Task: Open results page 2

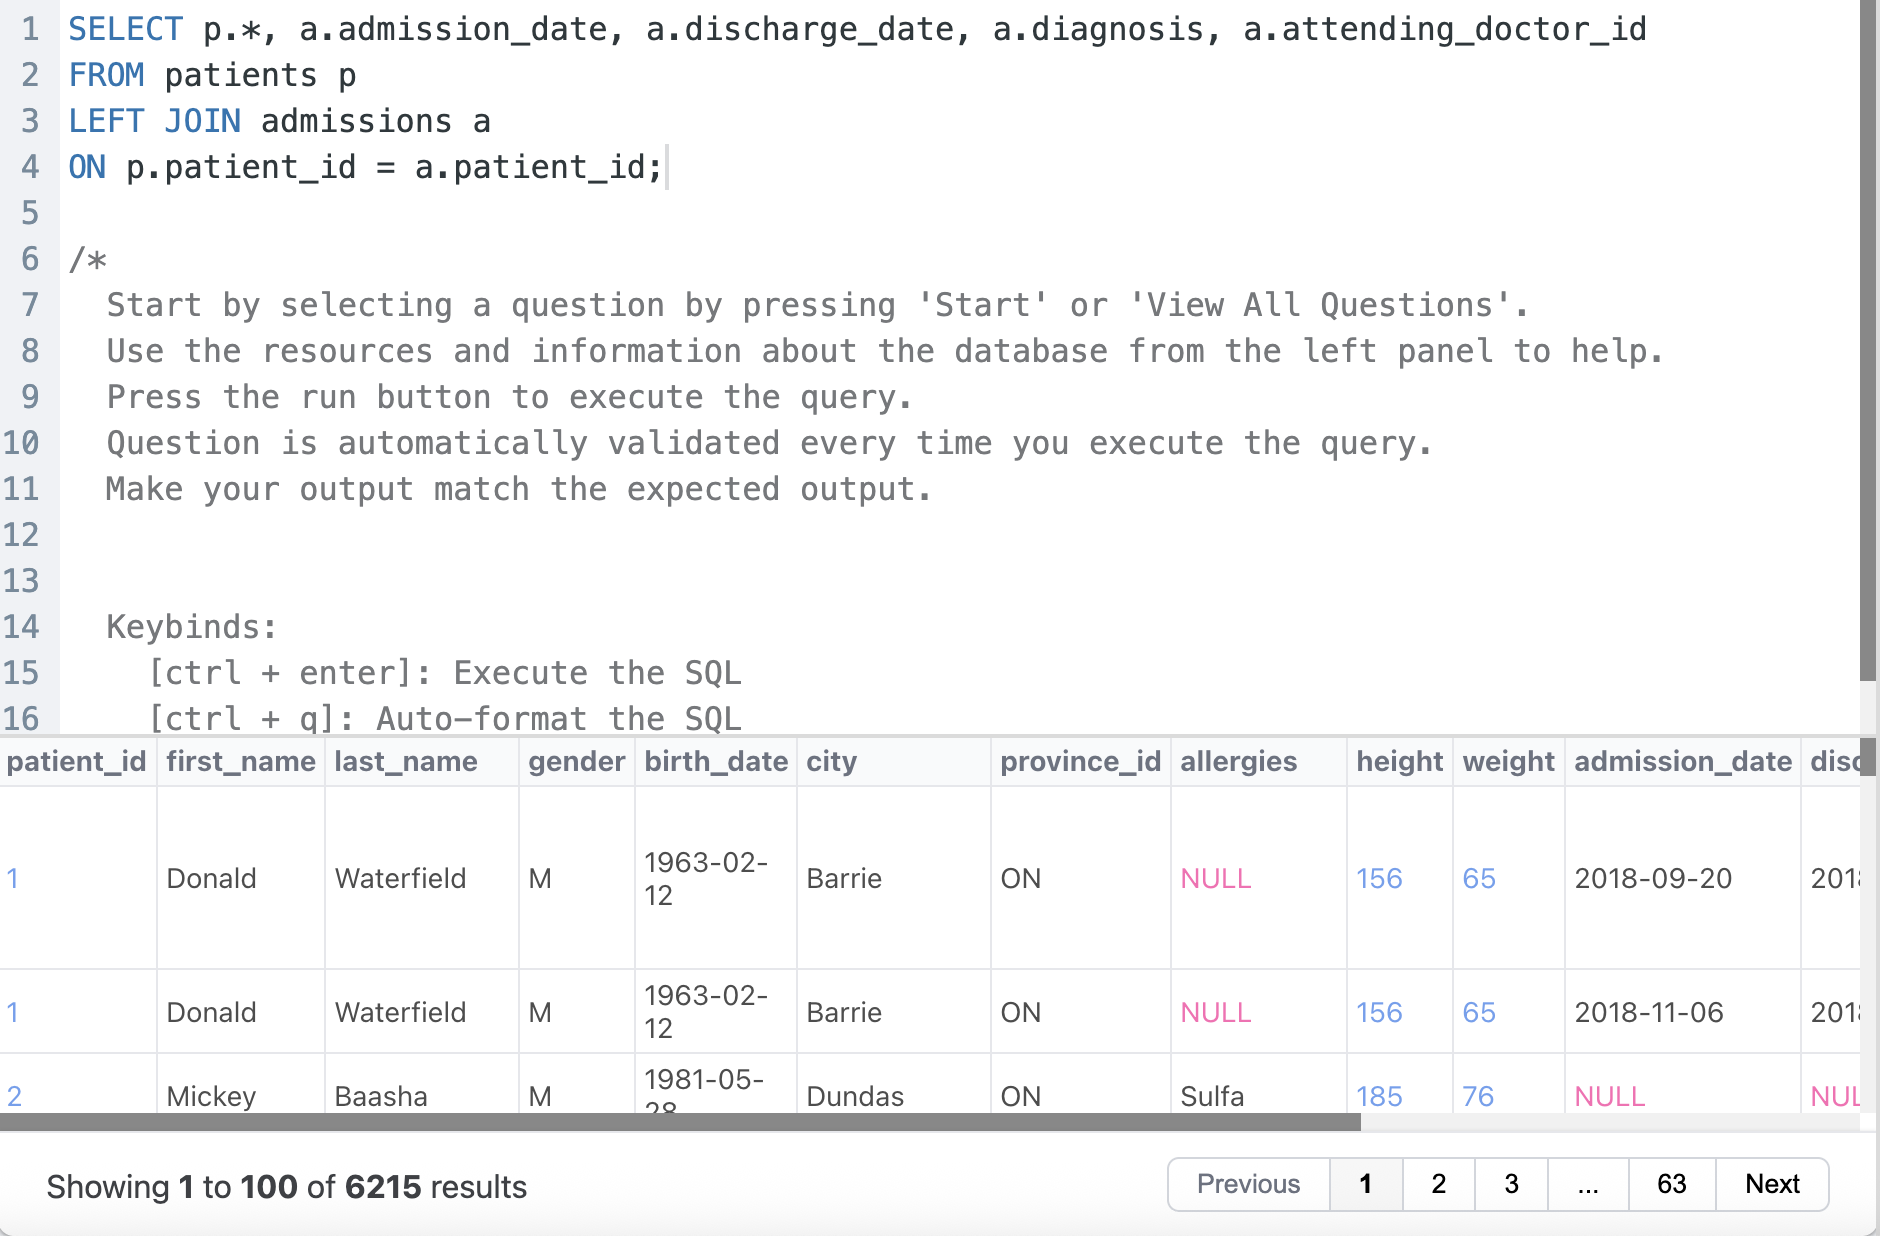Action: tap(1438, 1184)
